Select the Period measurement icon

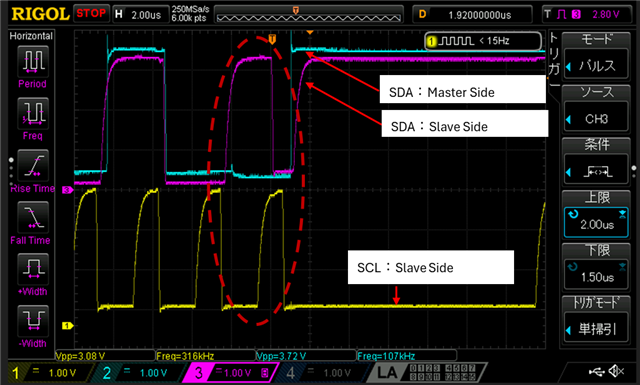coord(33,62)
